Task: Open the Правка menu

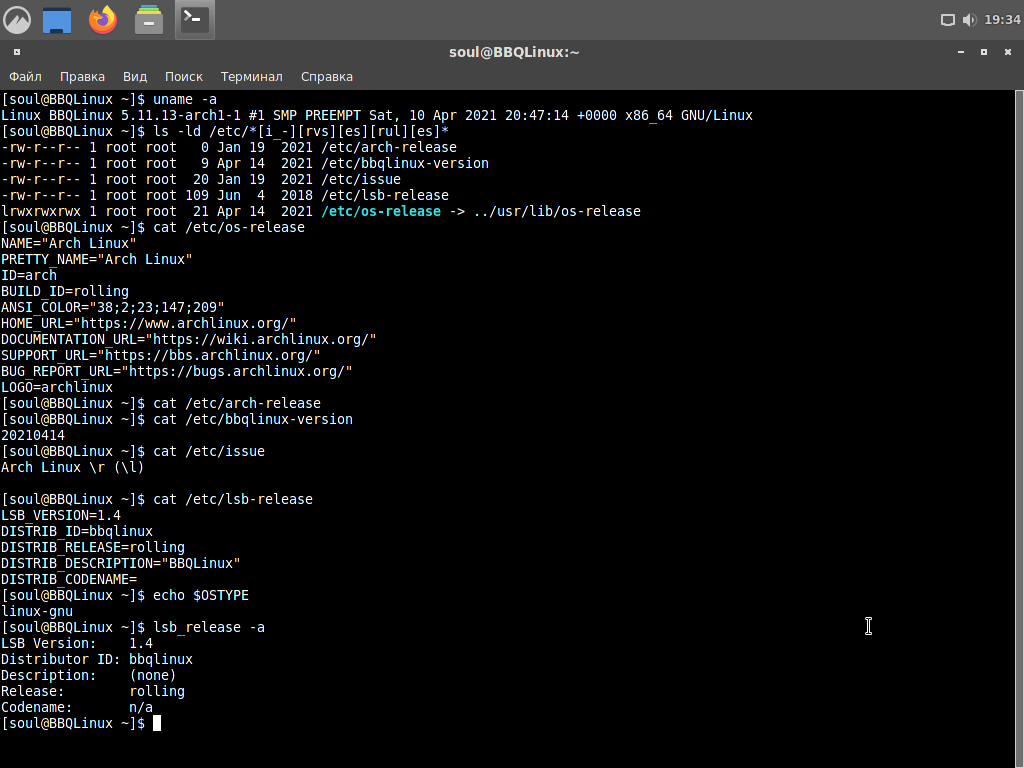Action: (x=82, y=77)
